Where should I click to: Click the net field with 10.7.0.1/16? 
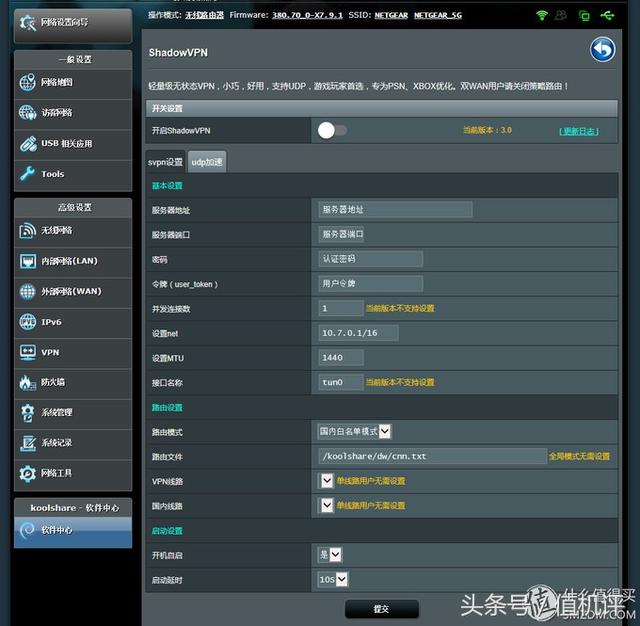tap(358, 333)
